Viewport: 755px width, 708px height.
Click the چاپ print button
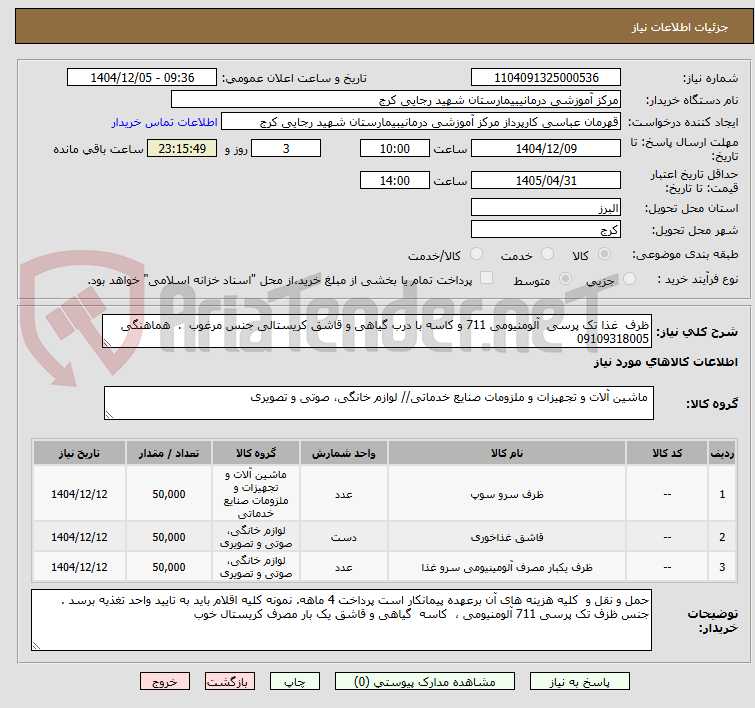pyautogui.click(x=295, y=682)
